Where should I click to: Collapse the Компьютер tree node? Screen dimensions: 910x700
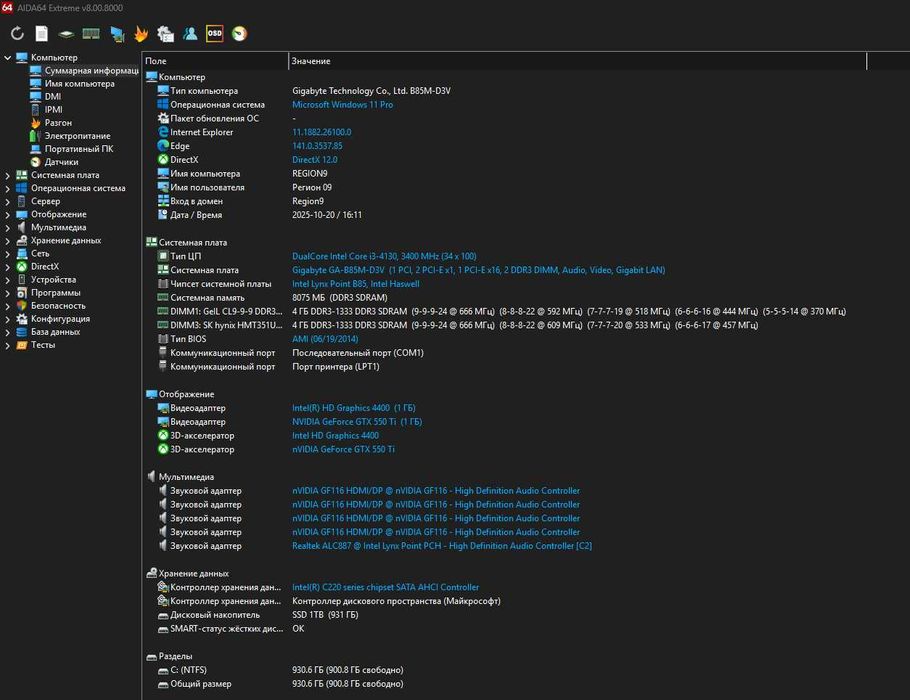coord(8,57)
